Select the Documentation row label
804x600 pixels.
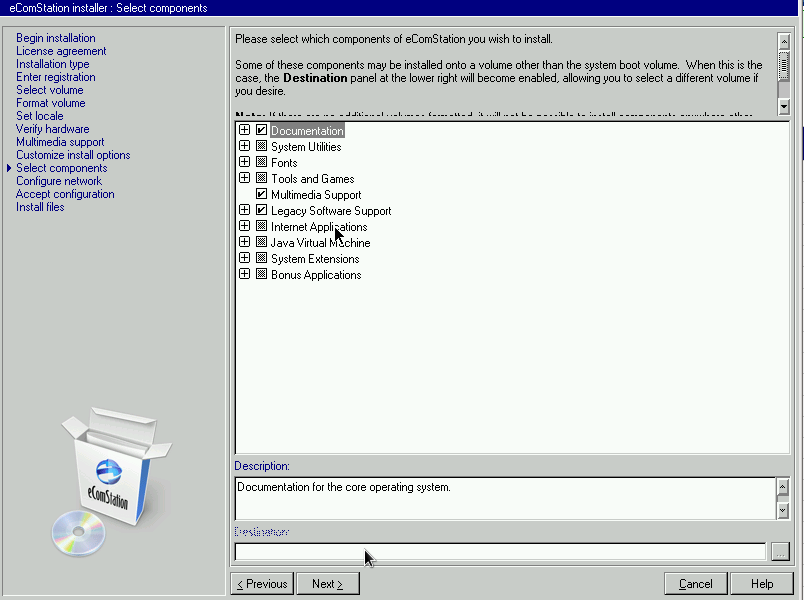[307, 131]
